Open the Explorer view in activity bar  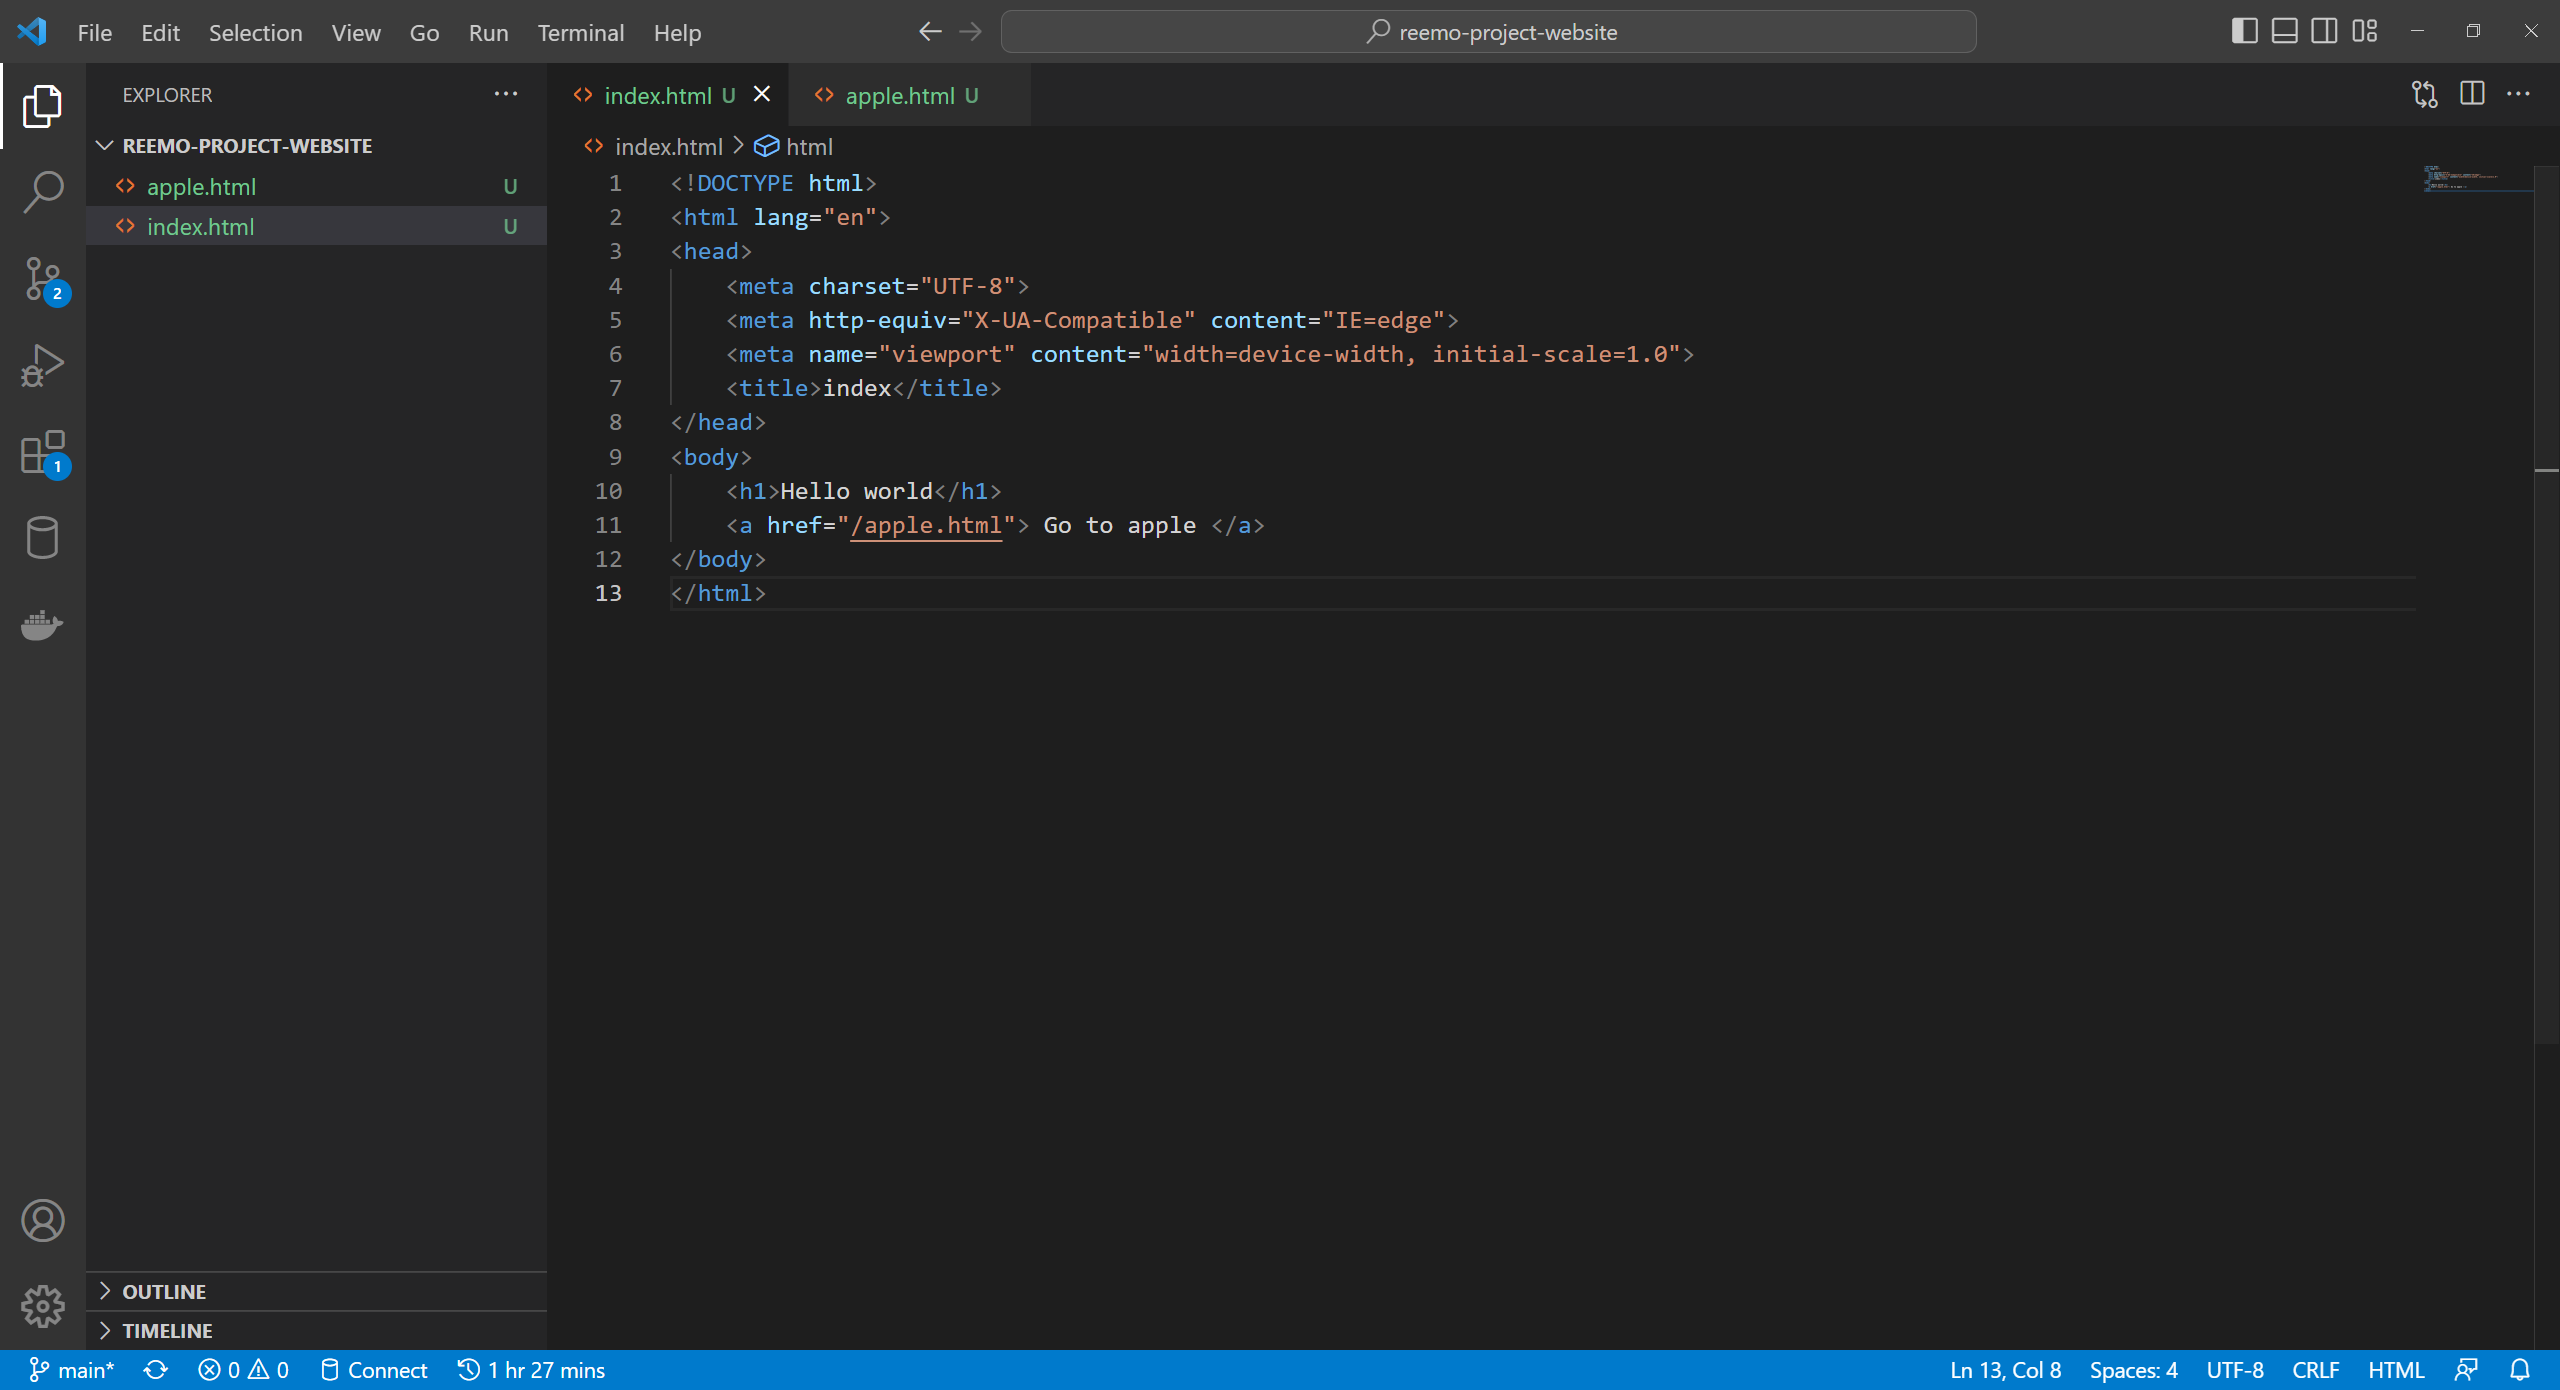click(42, 106)
